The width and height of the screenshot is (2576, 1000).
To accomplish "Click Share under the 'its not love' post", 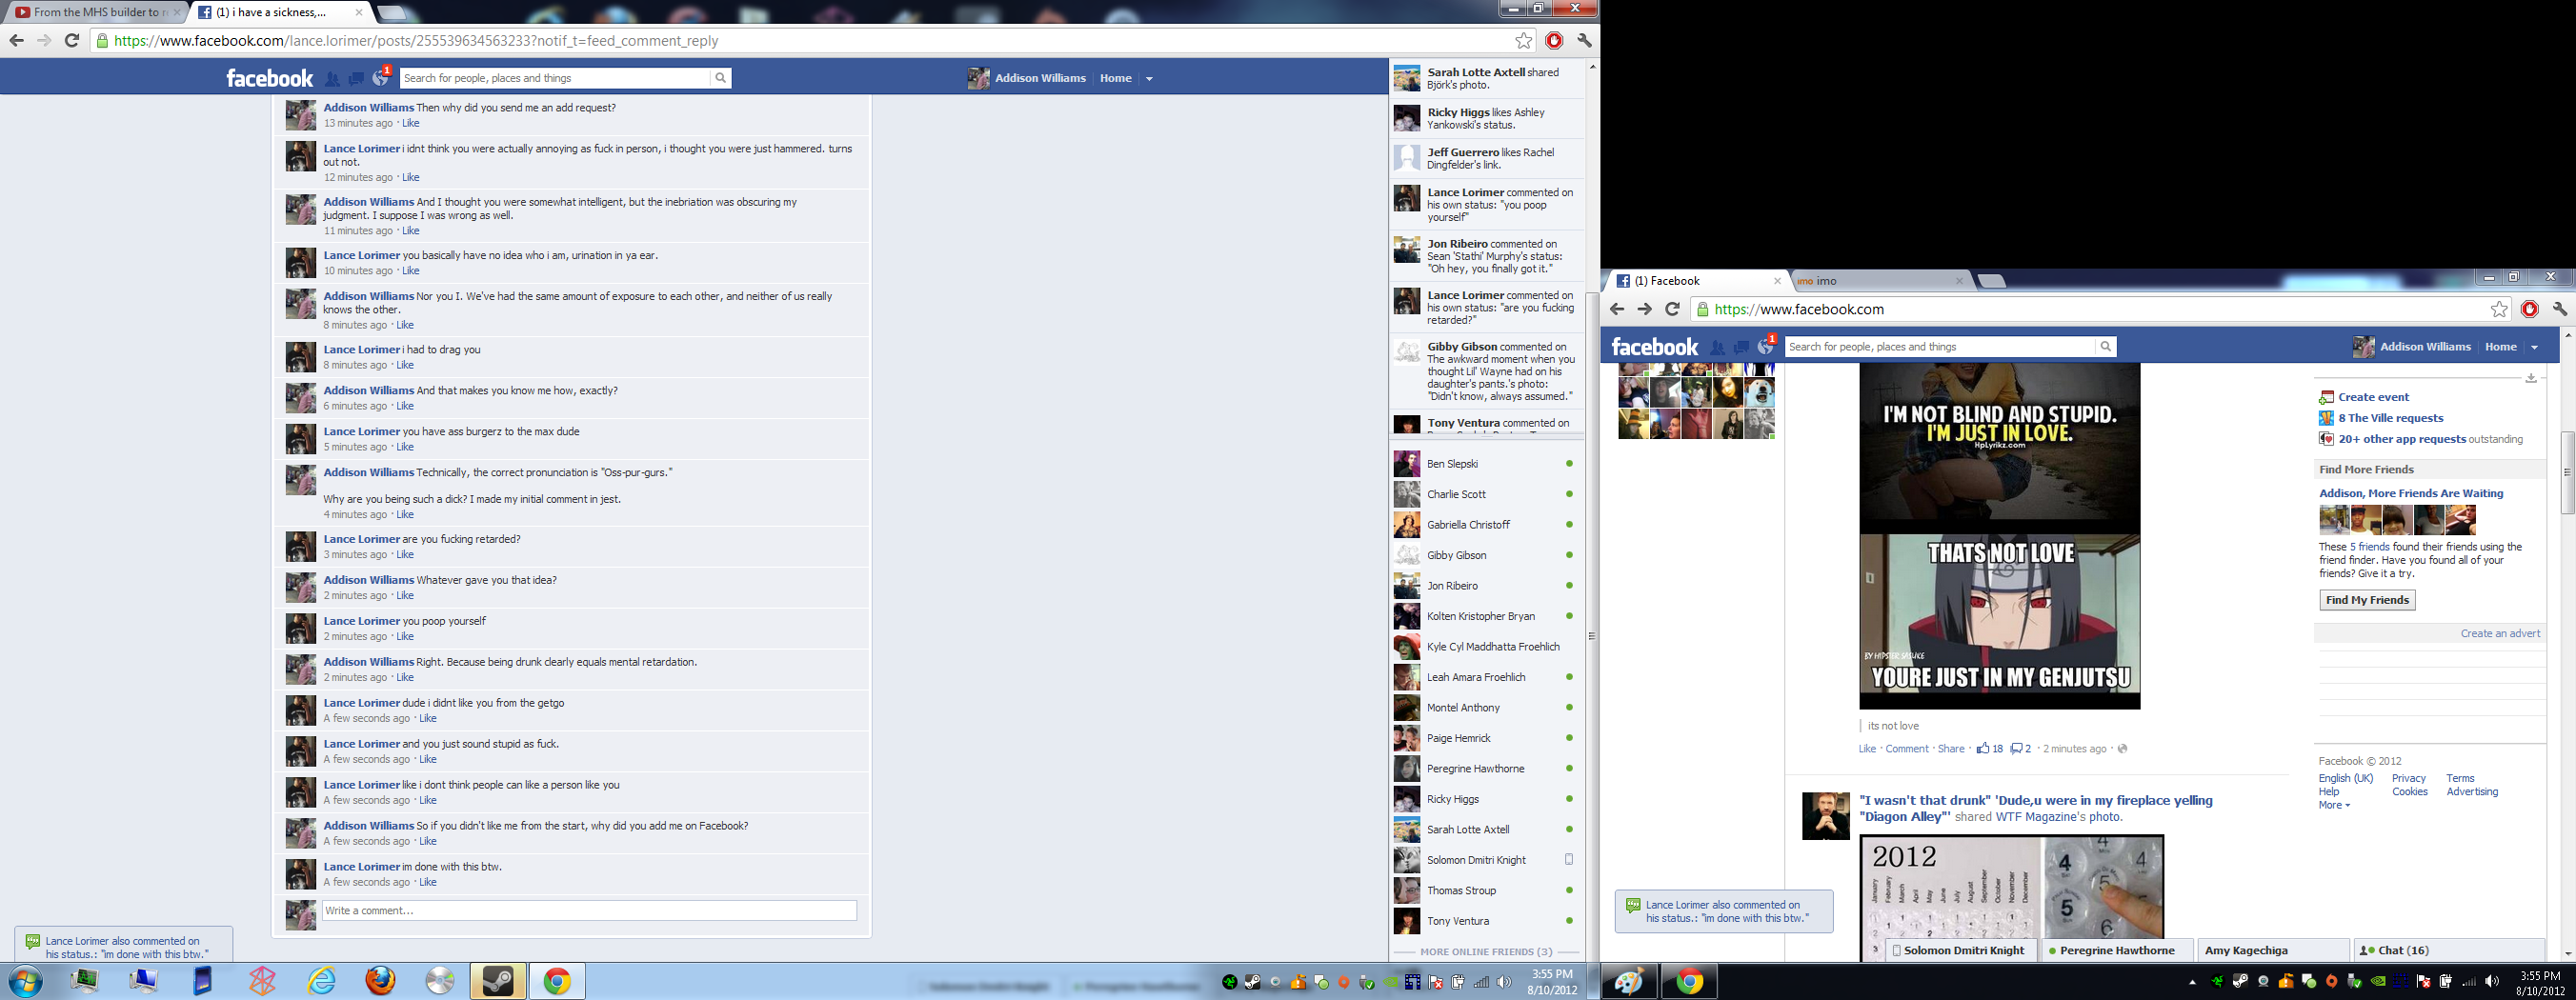I will (x=1950, y=749).
